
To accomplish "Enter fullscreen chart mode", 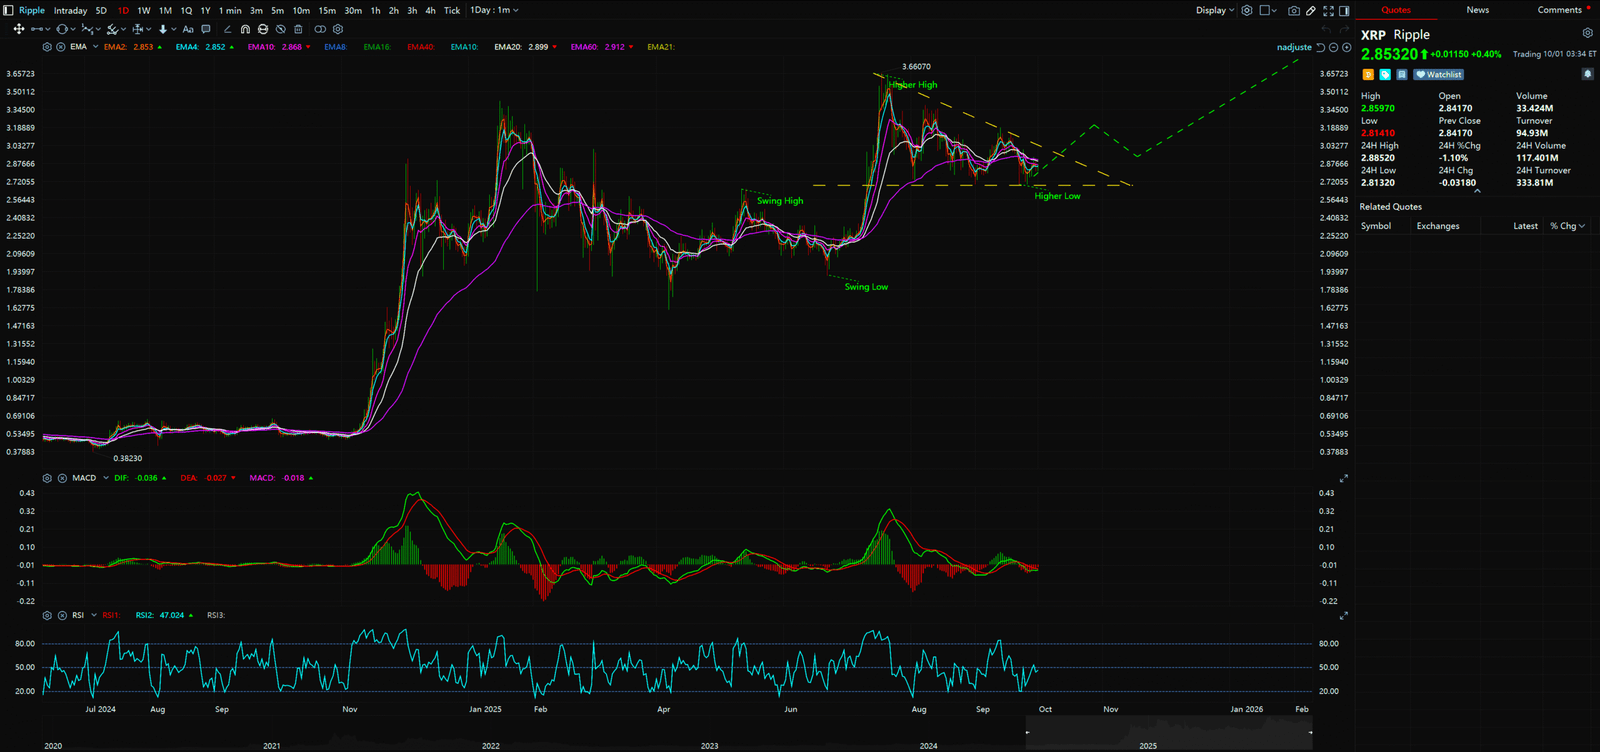I will 1328,10.
